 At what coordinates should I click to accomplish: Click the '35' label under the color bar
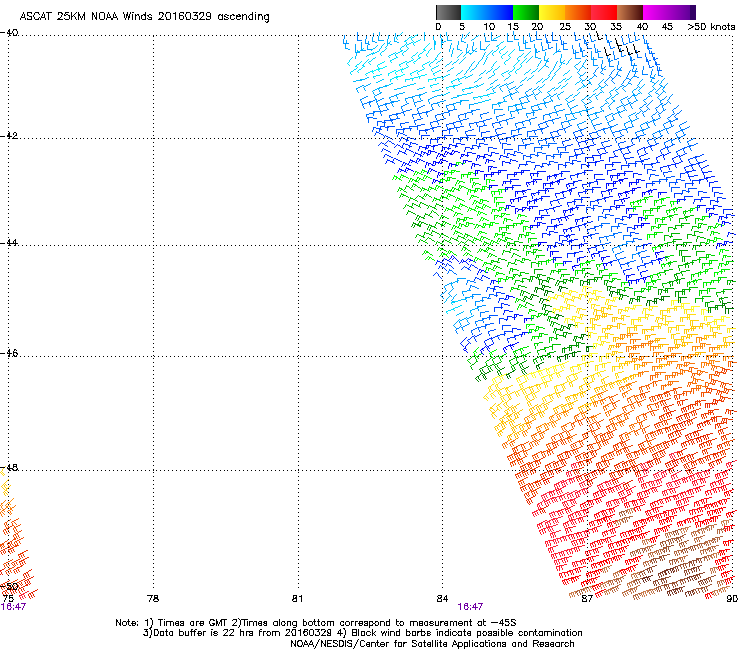615,27
